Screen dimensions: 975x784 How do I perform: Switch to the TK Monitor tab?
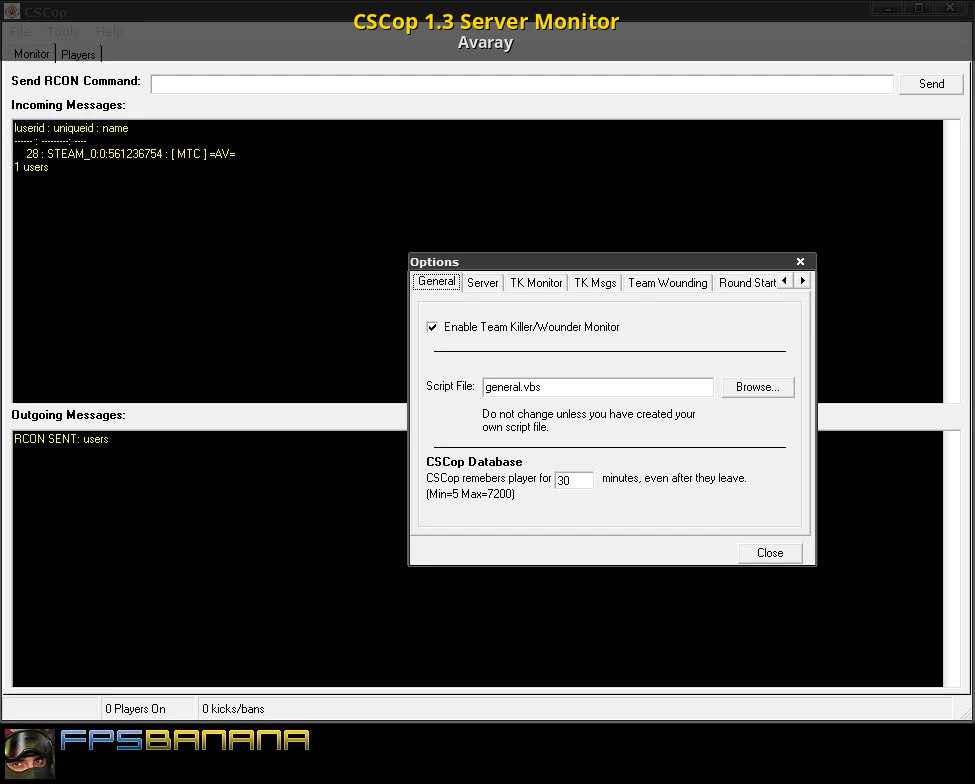[x=536, y=283]
